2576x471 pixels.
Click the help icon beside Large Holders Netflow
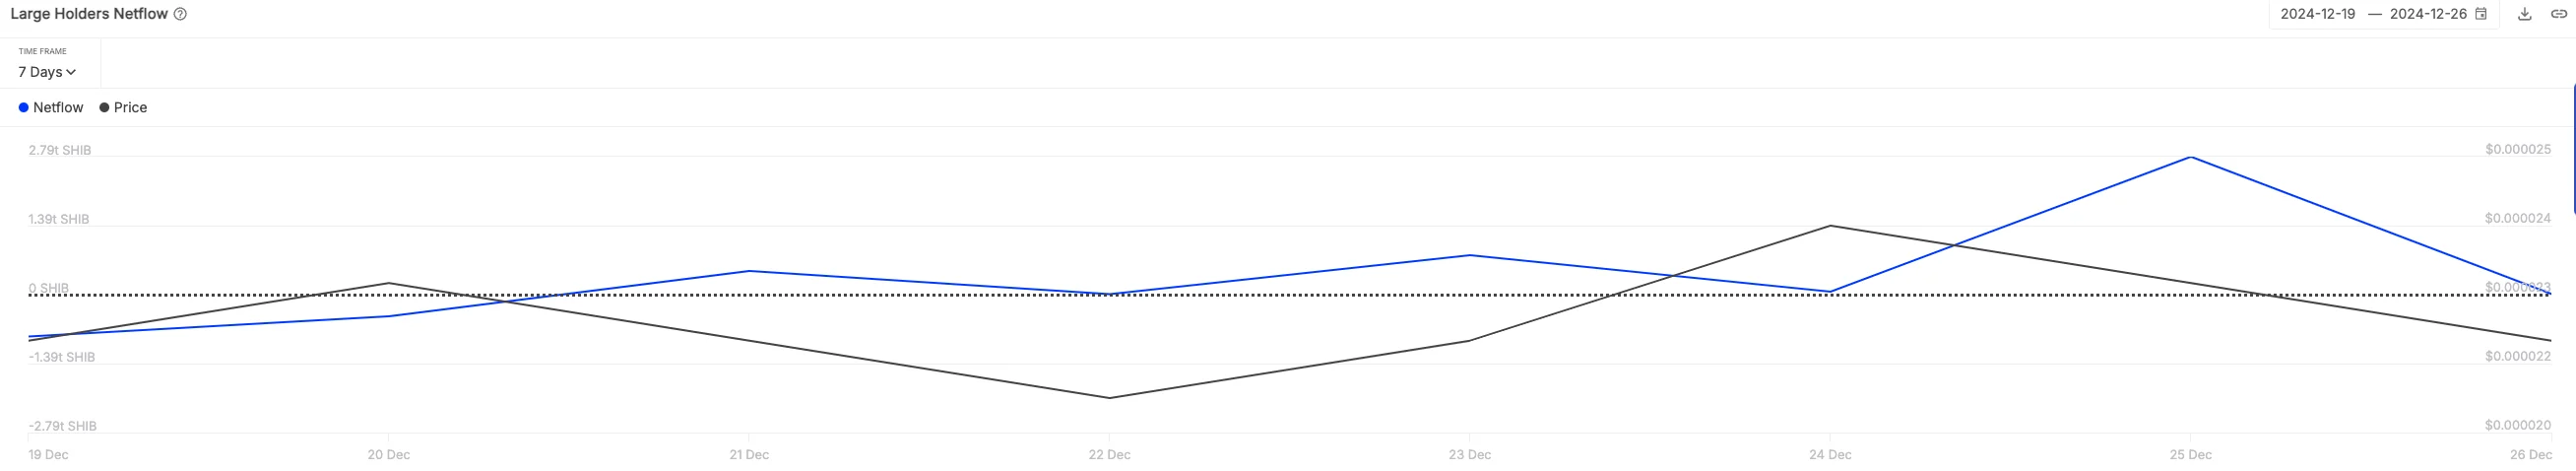coord(180,14)
